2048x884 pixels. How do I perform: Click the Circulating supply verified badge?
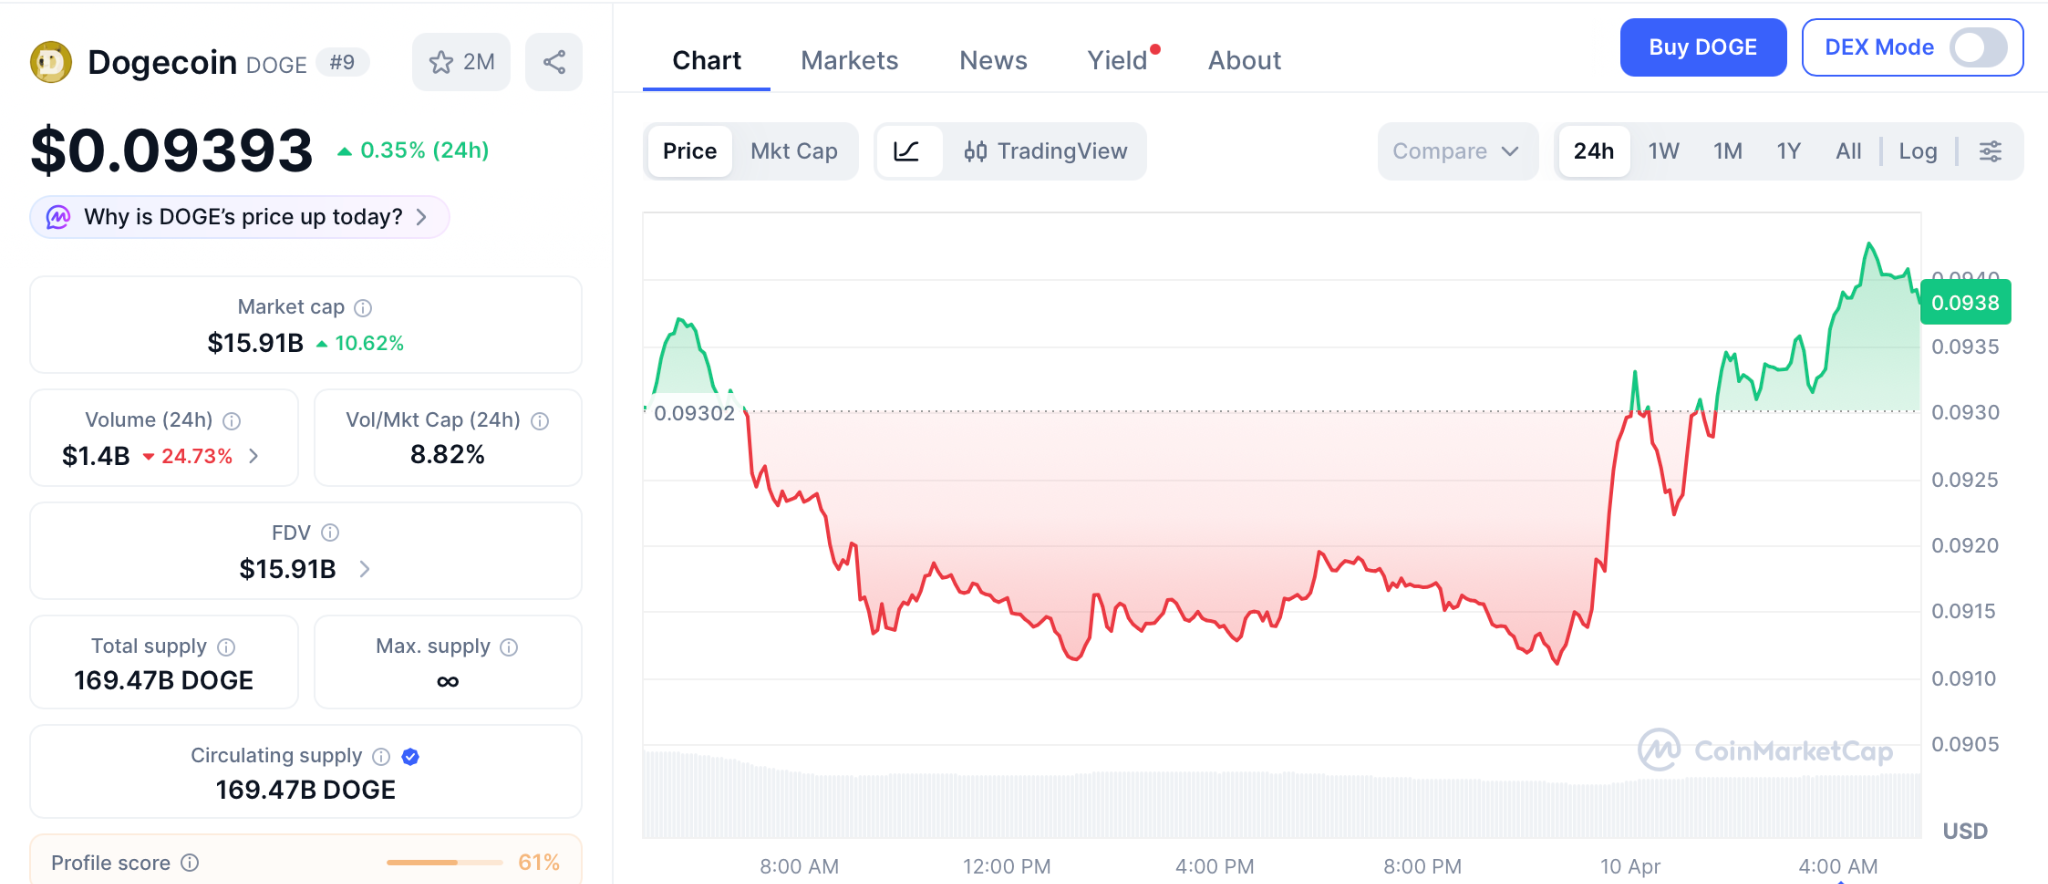pyautogui.click(x=410, y=757)
